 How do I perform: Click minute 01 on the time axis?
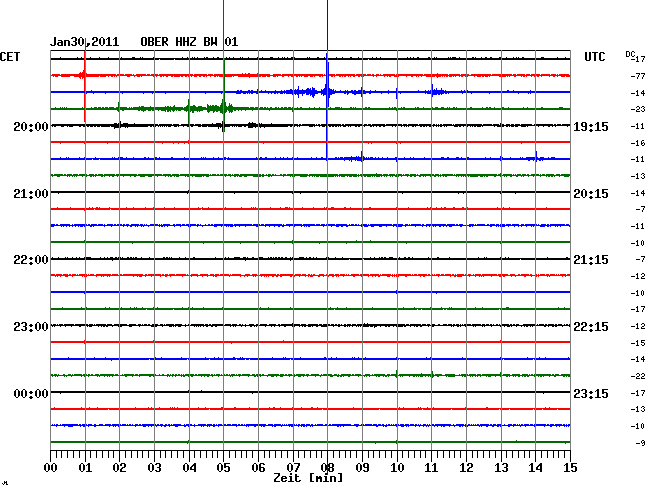(x=85, y=468)
